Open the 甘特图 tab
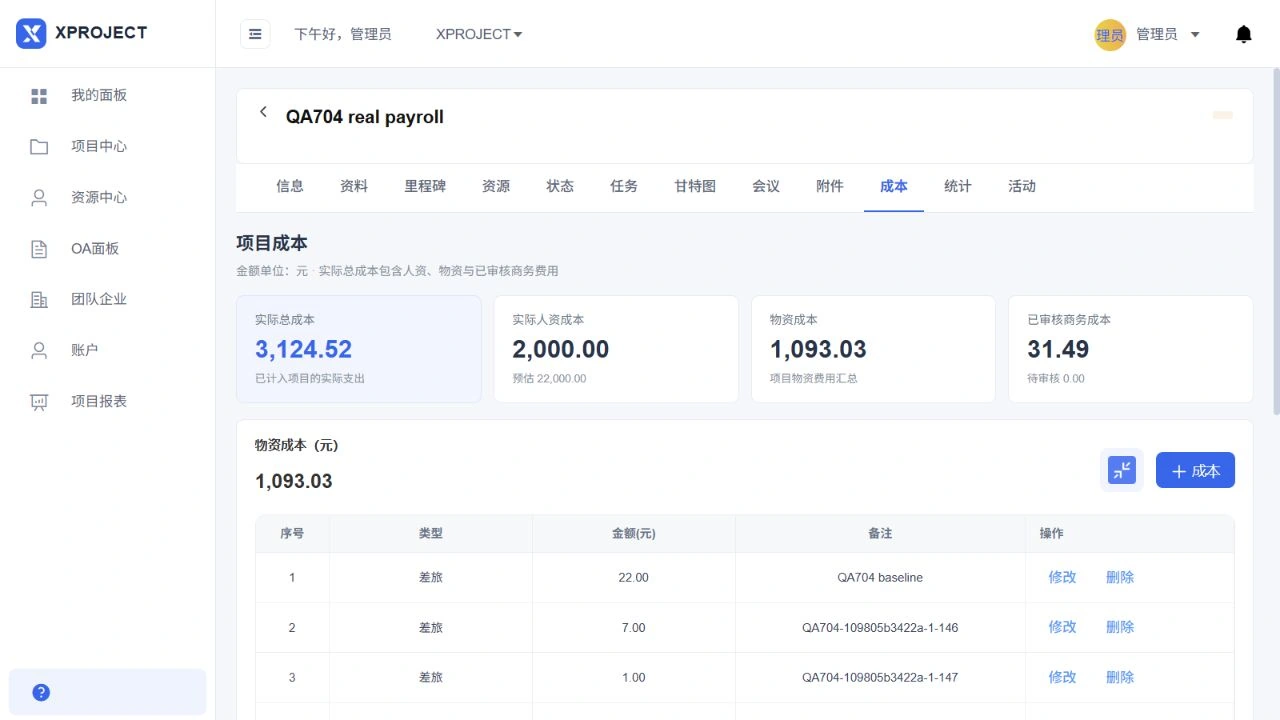 coord(695,186)
